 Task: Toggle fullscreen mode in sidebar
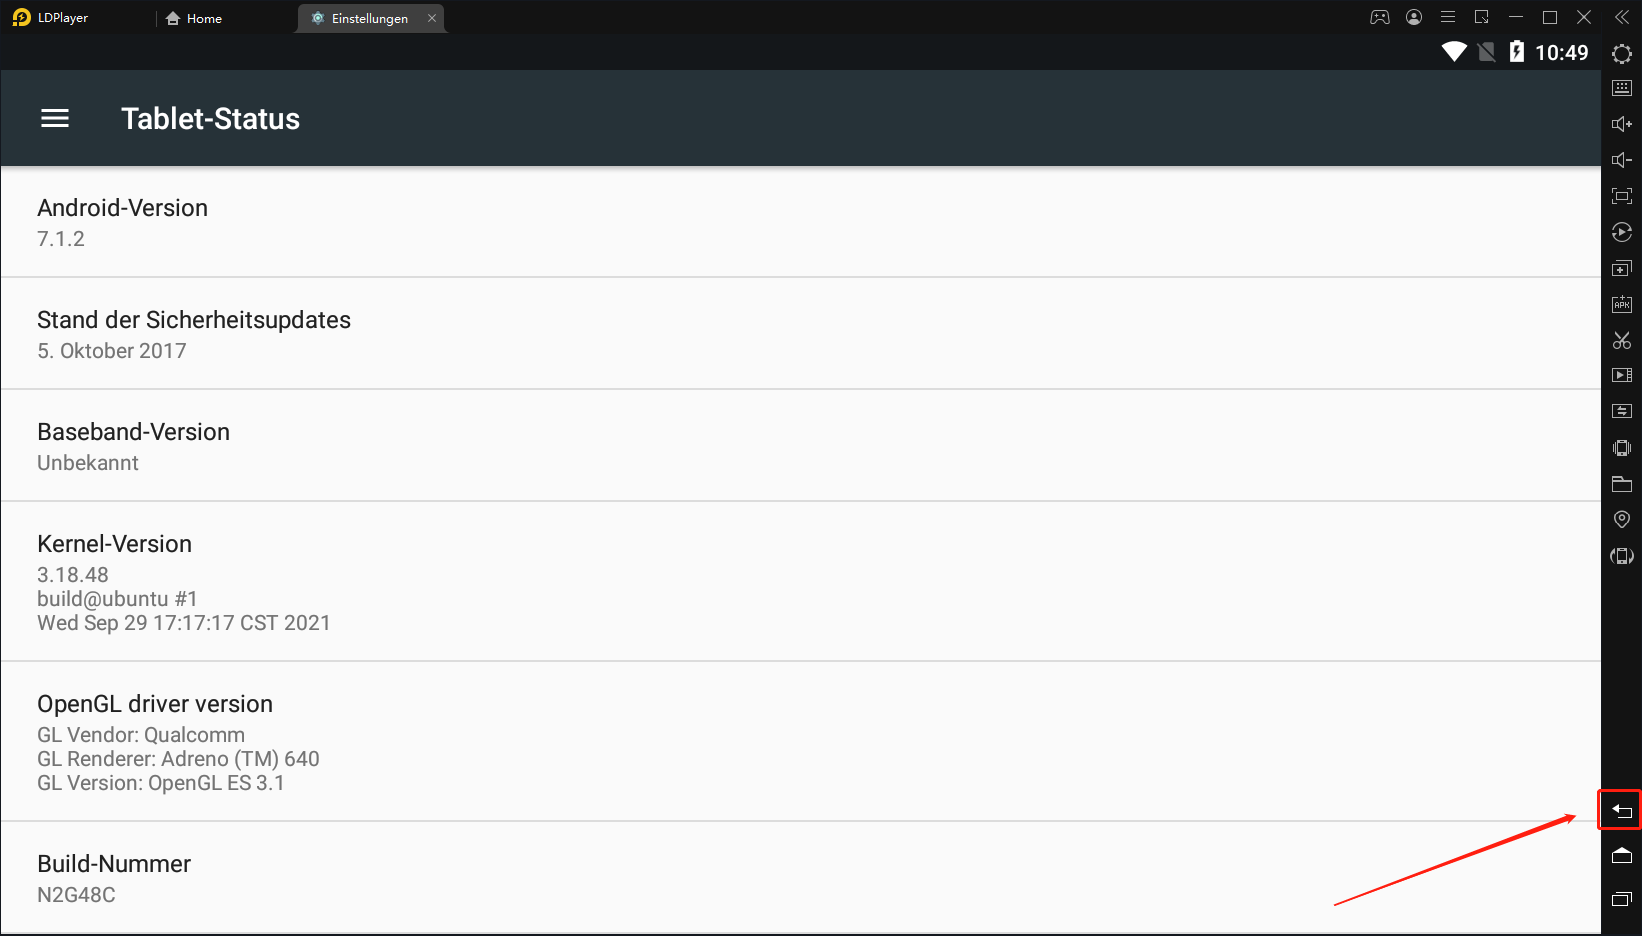pos(1622,196)
